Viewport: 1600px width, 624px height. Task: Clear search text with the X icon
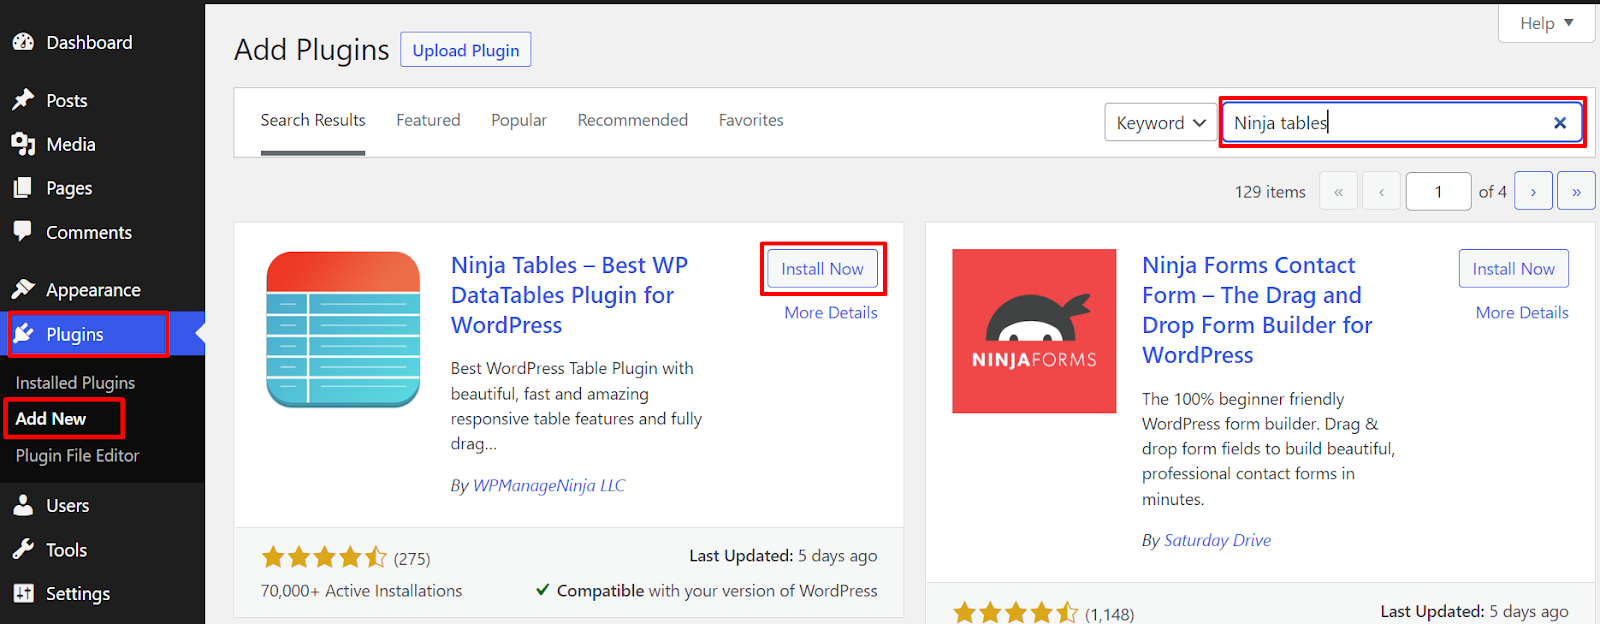(x=1560, y=123)
